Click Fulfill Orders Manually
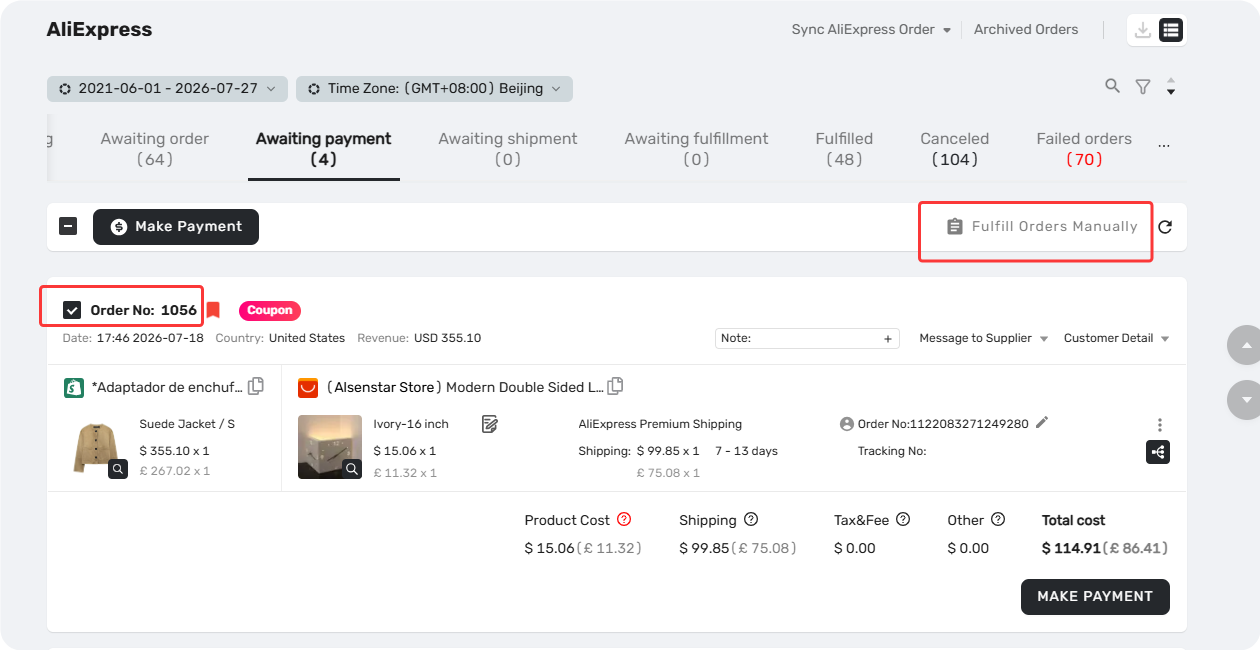1260x650 pixels. pos(1042,227)
